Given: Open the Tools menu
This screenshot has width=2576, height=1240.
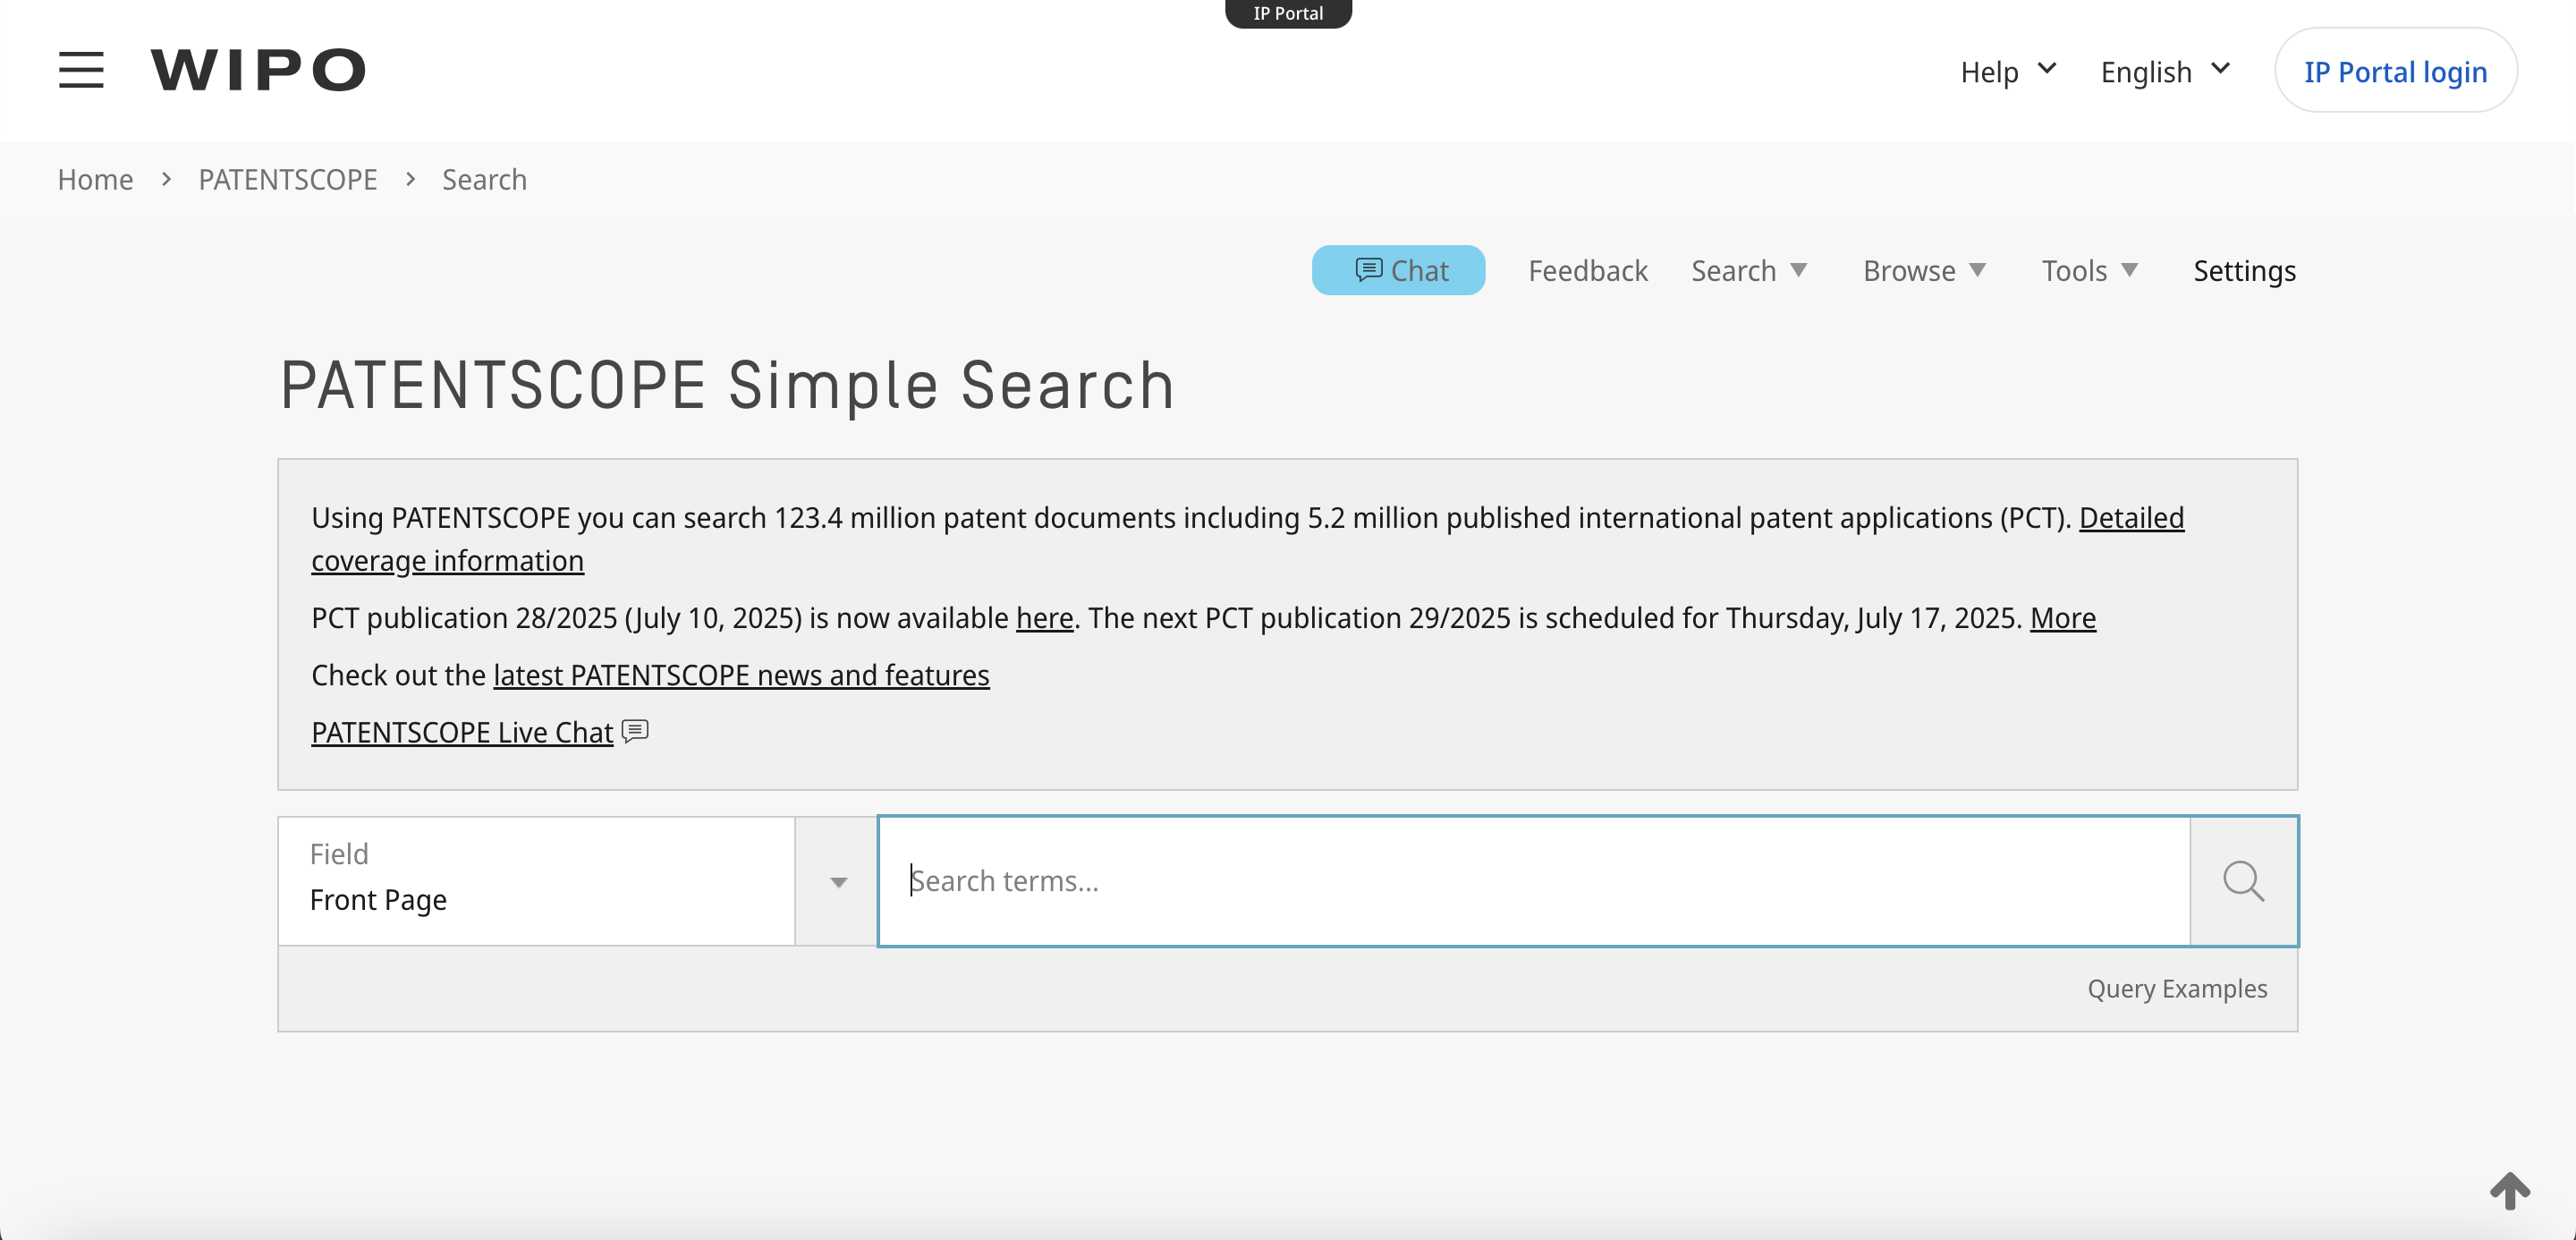Looking at the screenshot, I should [2089, 270].
